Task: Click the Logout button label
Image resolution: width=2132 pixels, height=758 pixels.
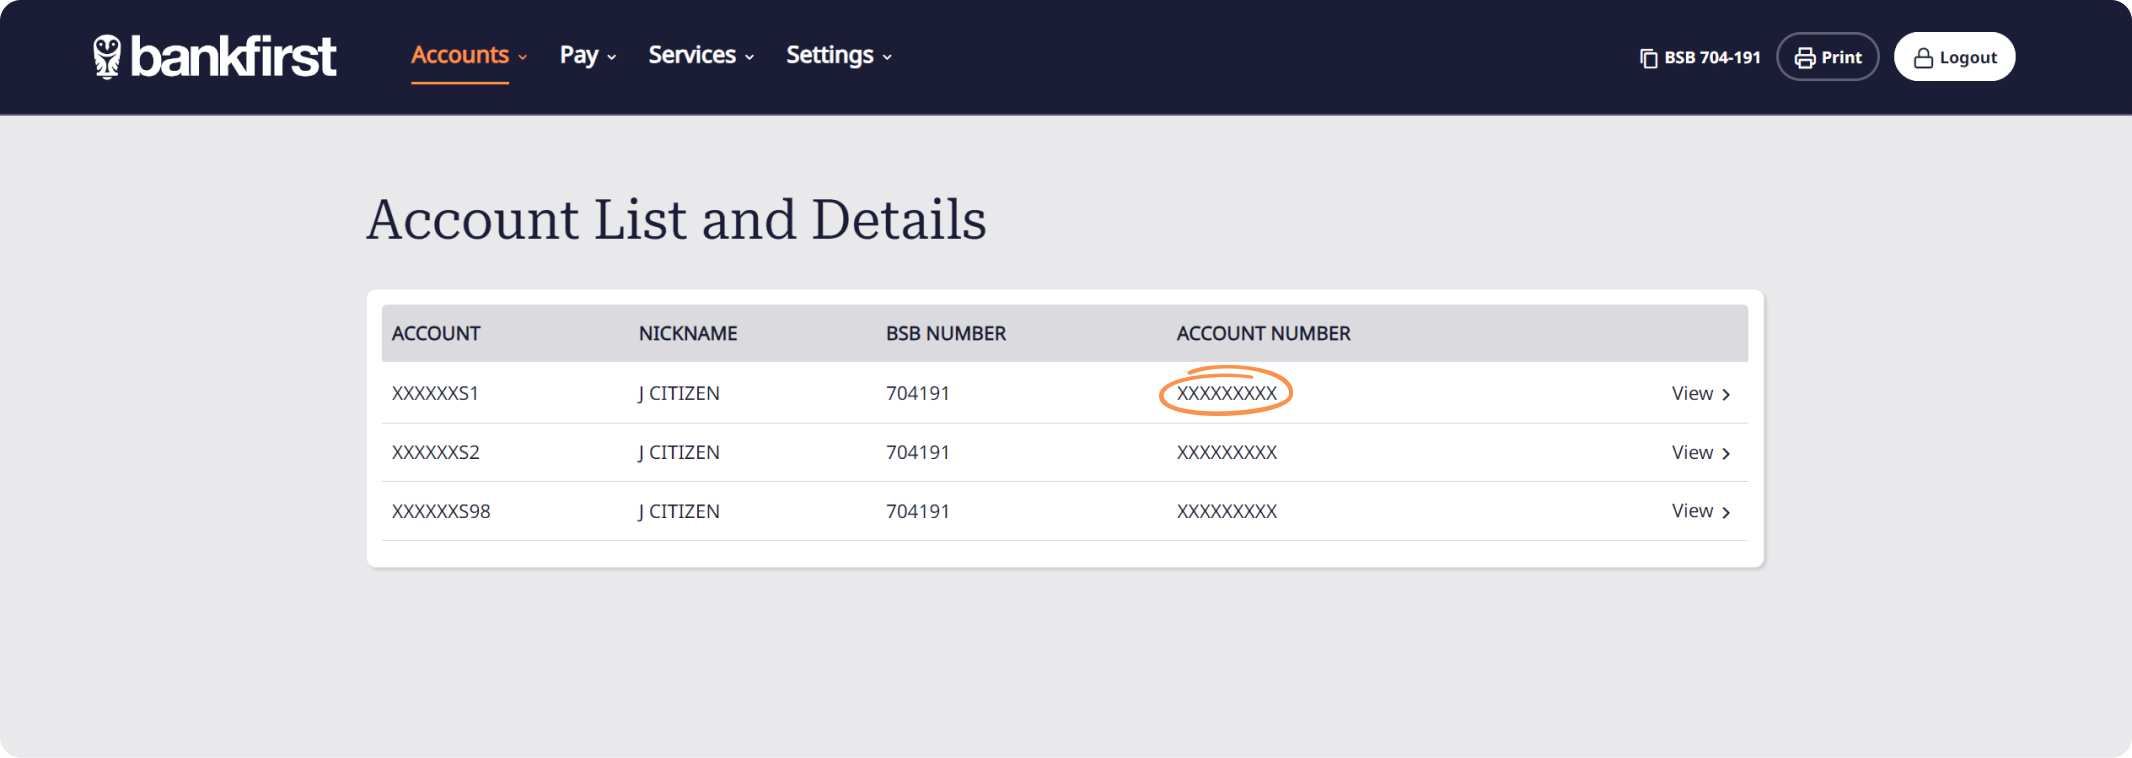Action: click(x=1968, y=58)
